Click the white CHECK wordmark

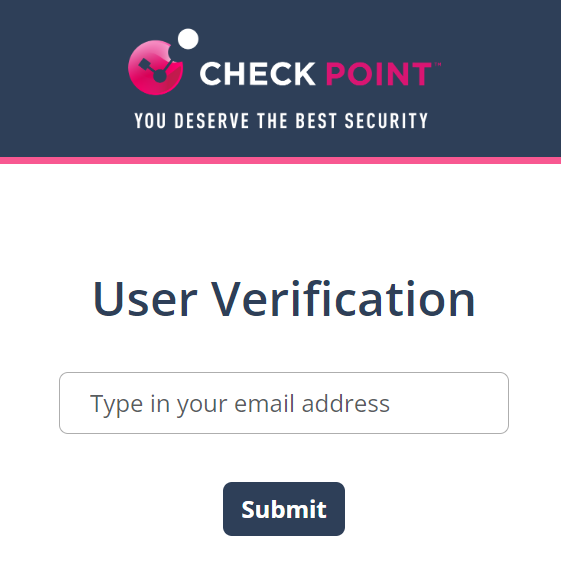click(x=258, y=74)
